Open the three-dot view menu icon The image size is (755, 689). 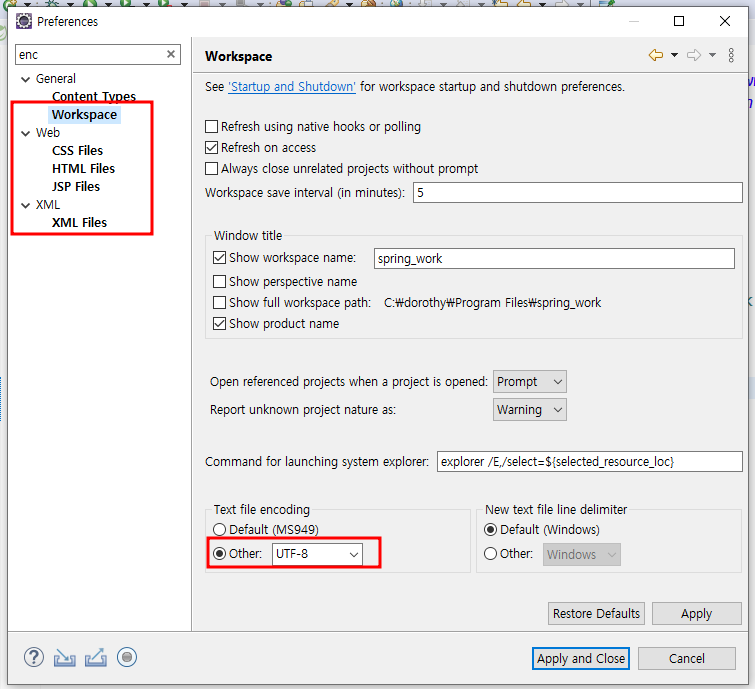coord(731,55)
